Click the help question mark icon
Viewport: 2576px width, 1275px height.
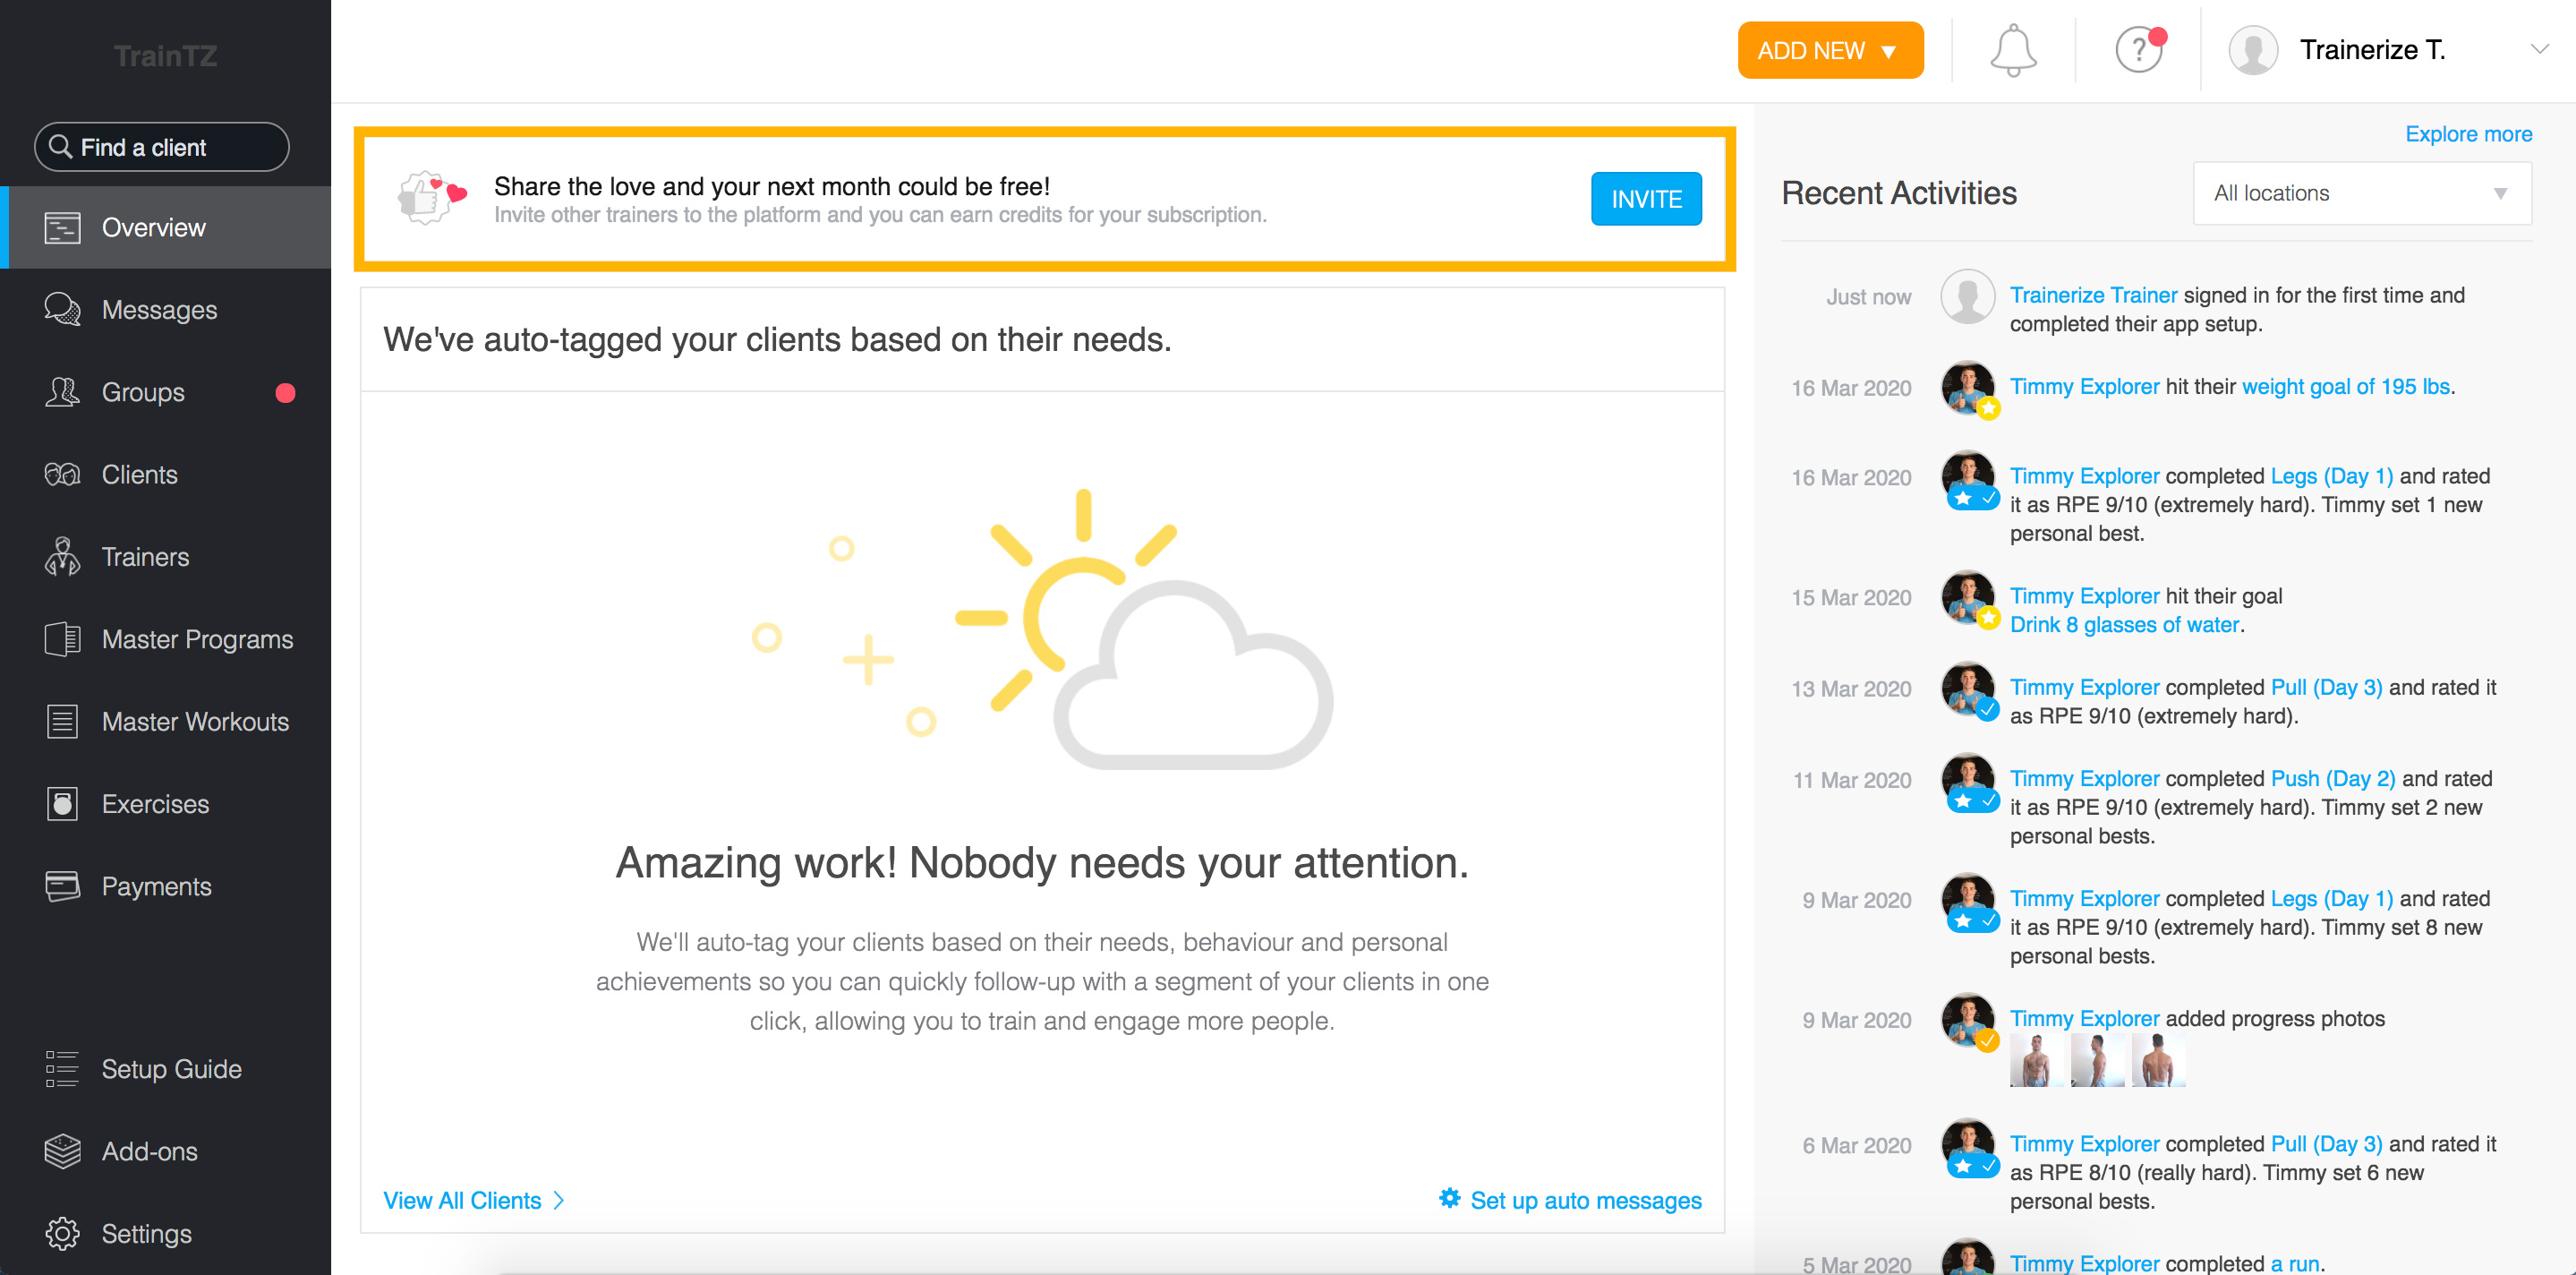2139,50
